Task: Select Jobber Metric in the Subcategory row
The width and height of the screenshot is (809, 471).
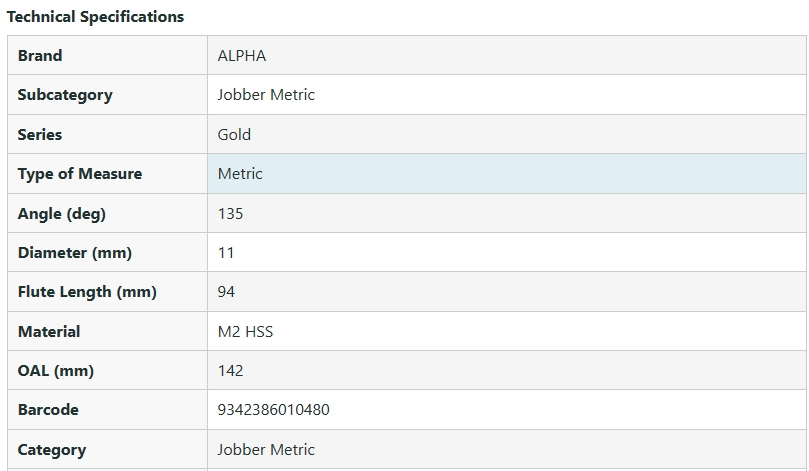Action: 266,95
